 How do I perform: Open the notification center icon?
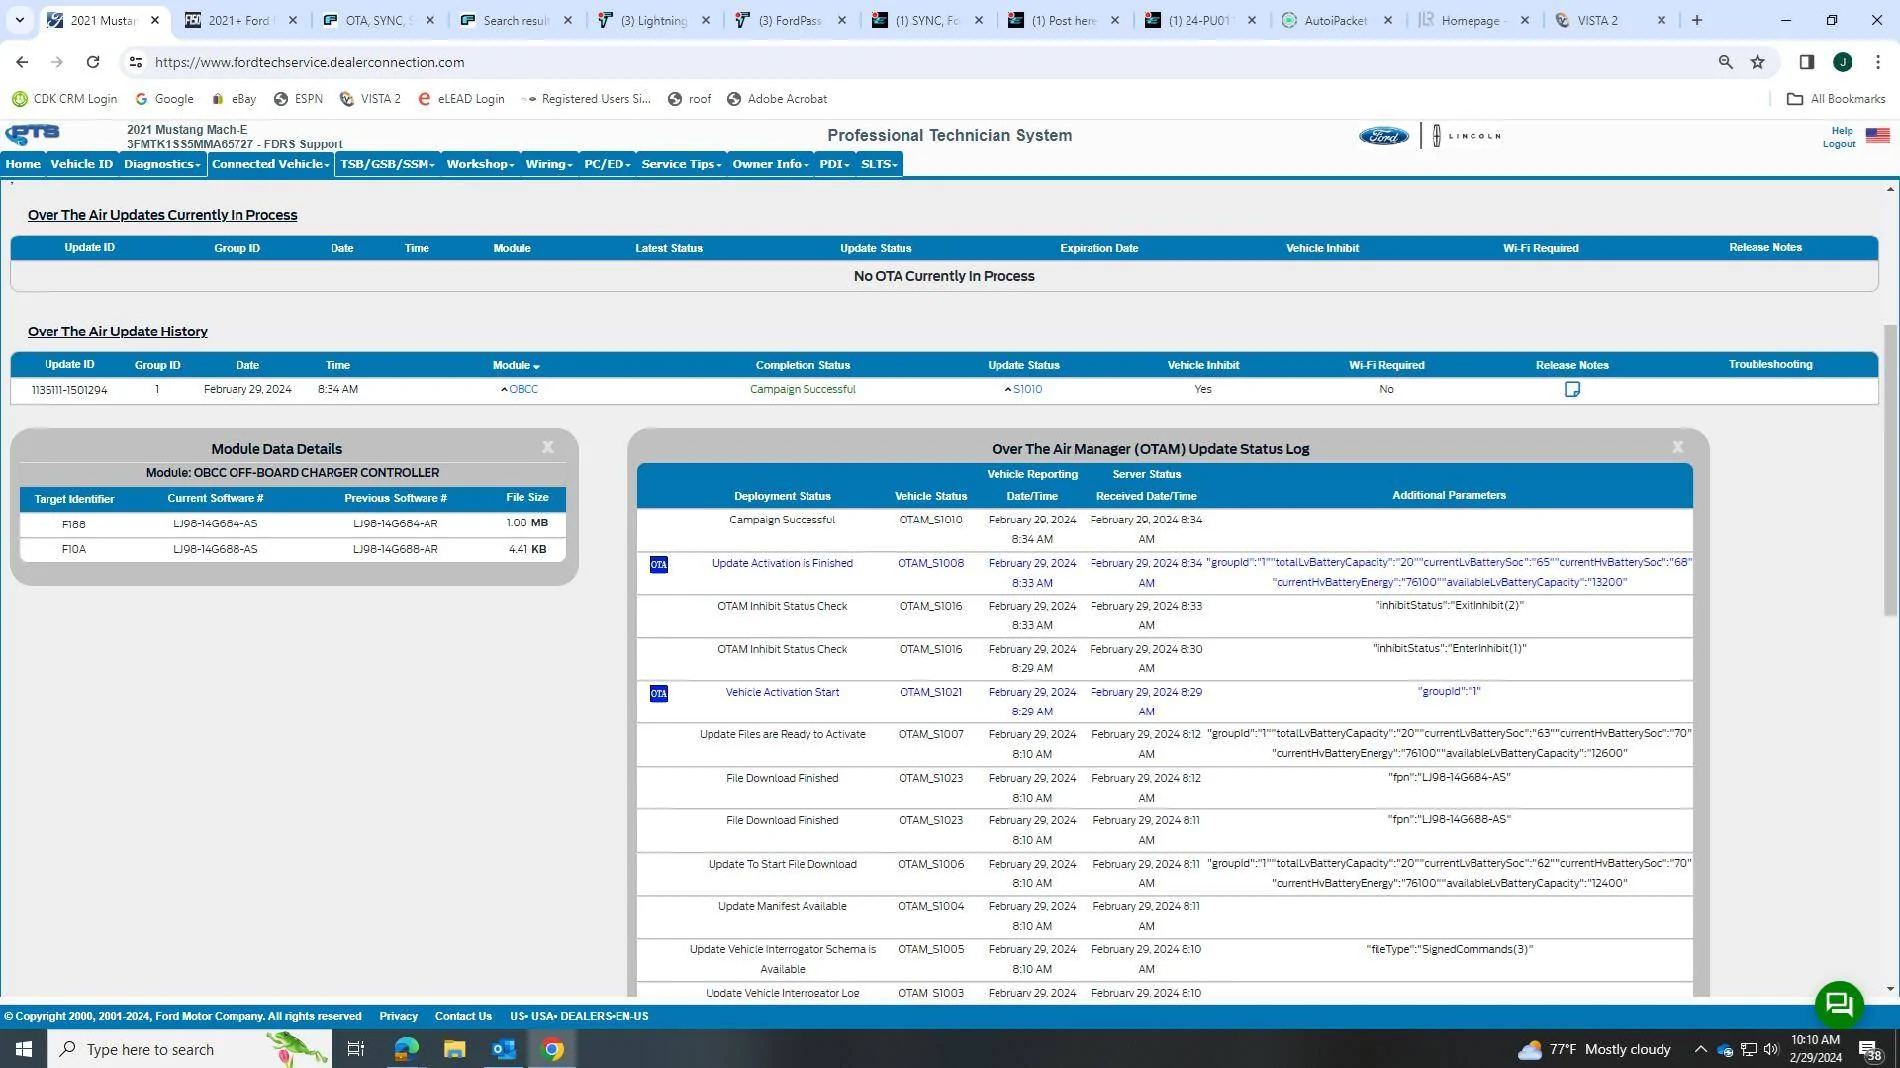tap(1869, 1049)
